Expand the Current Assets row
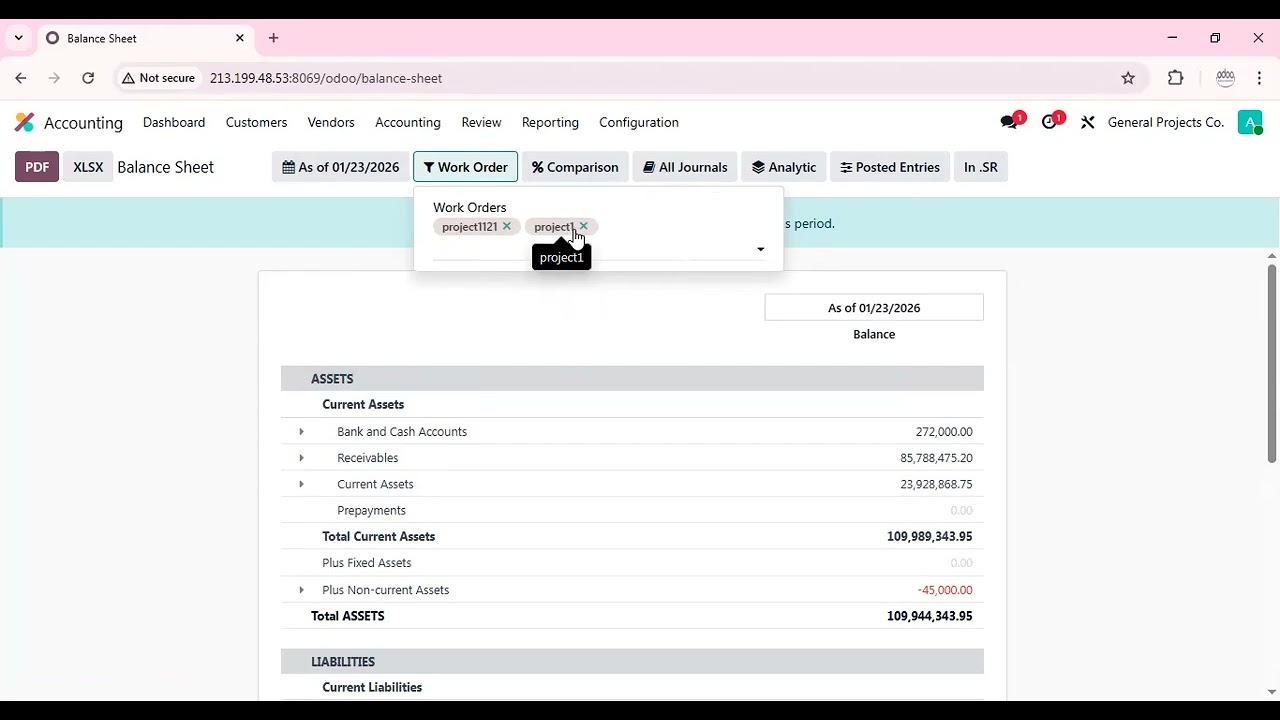 click(x=301, y=484)
